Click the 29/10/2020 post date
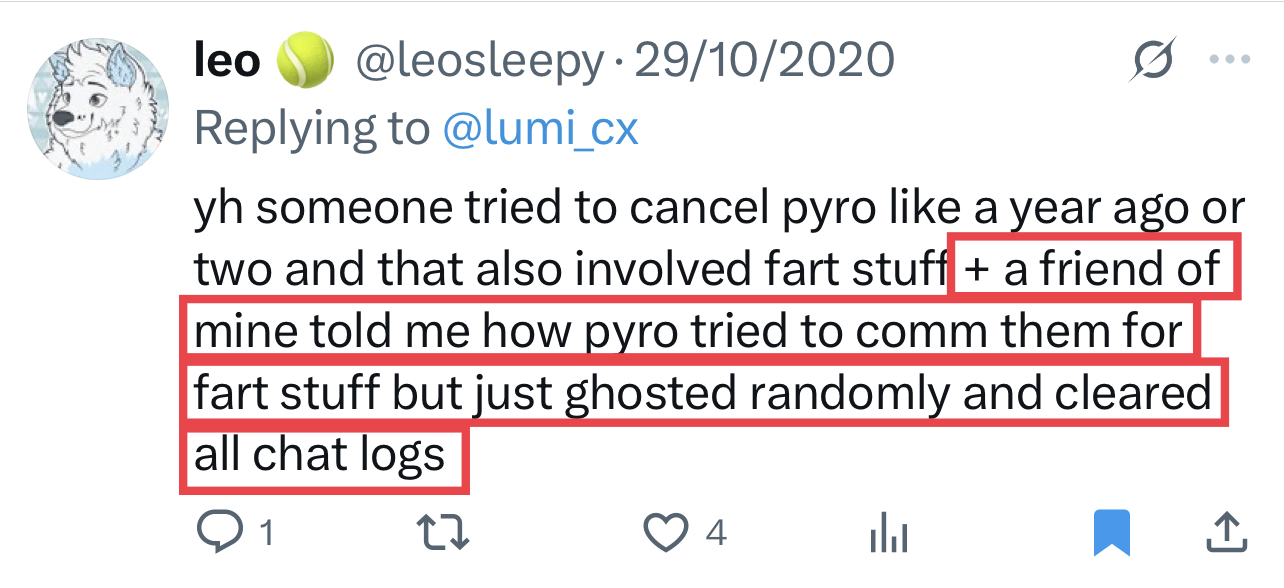The image size is (1284, 588). (x=764, y=62)
